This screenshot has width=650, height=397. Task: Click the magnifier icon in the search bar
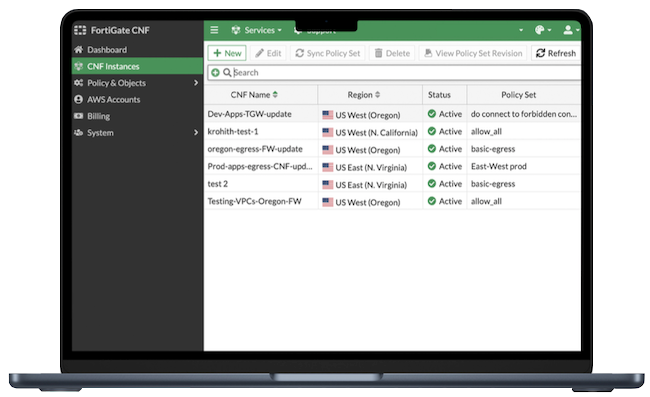point(227,73)
